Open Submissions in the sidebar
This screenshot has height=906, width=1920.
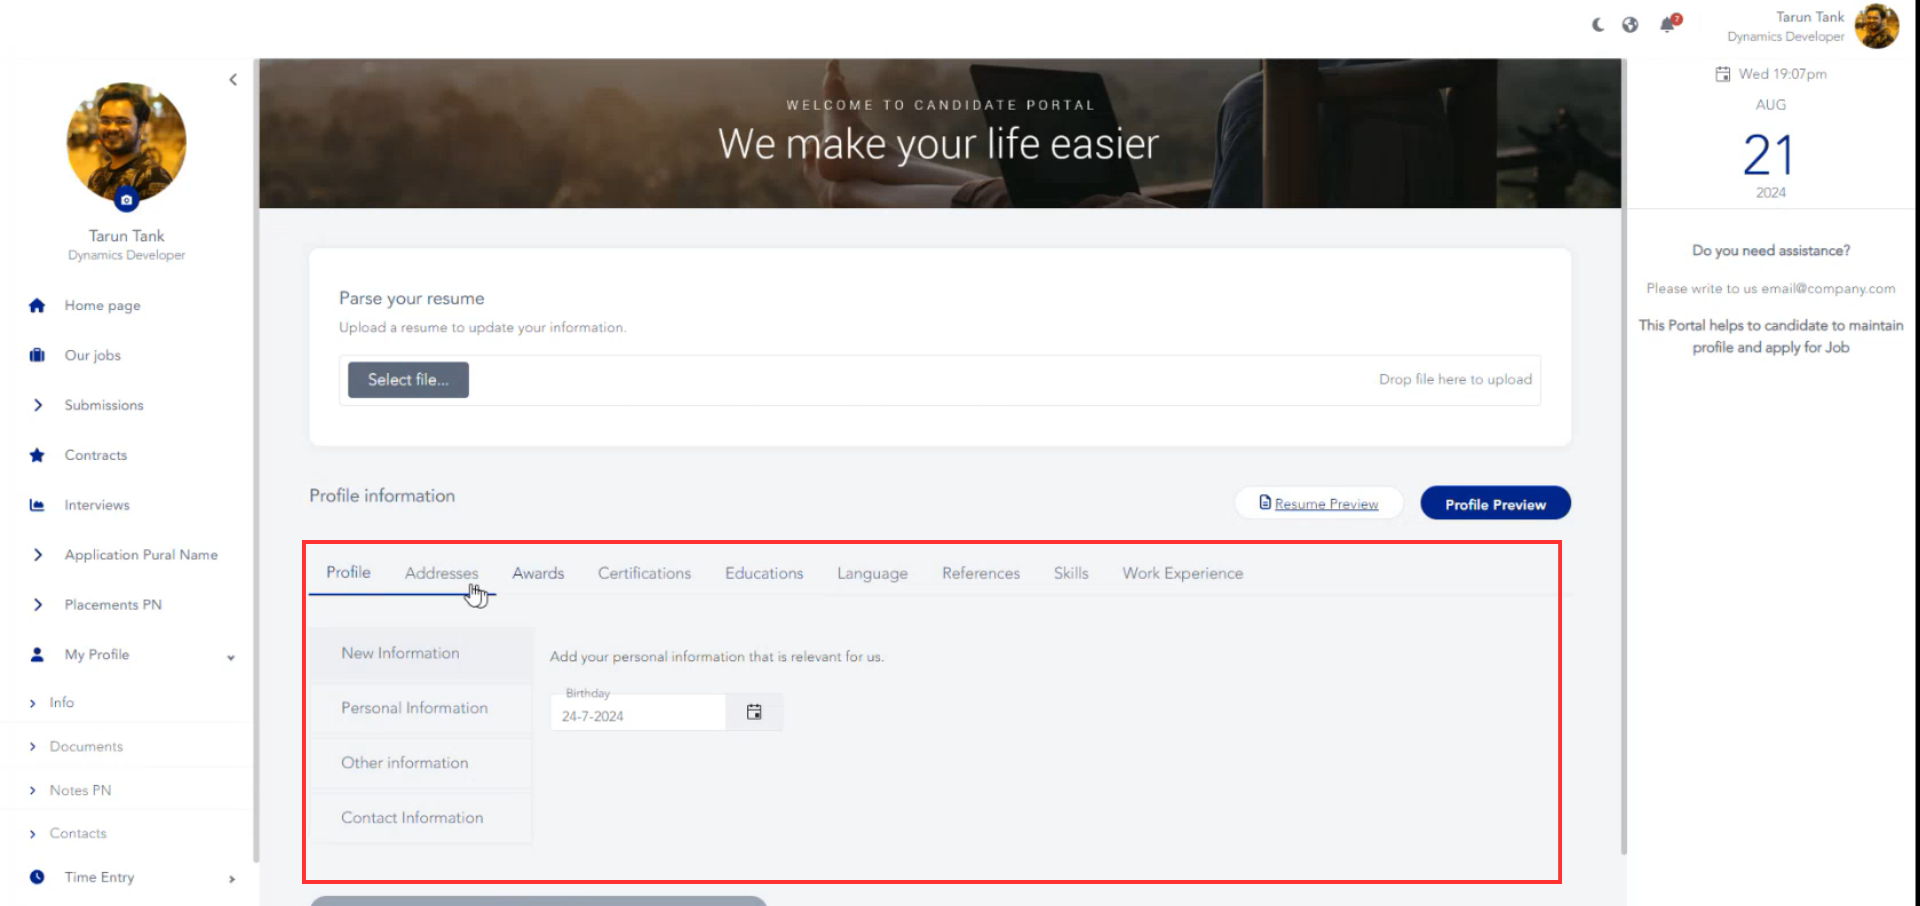click(104, 405)
